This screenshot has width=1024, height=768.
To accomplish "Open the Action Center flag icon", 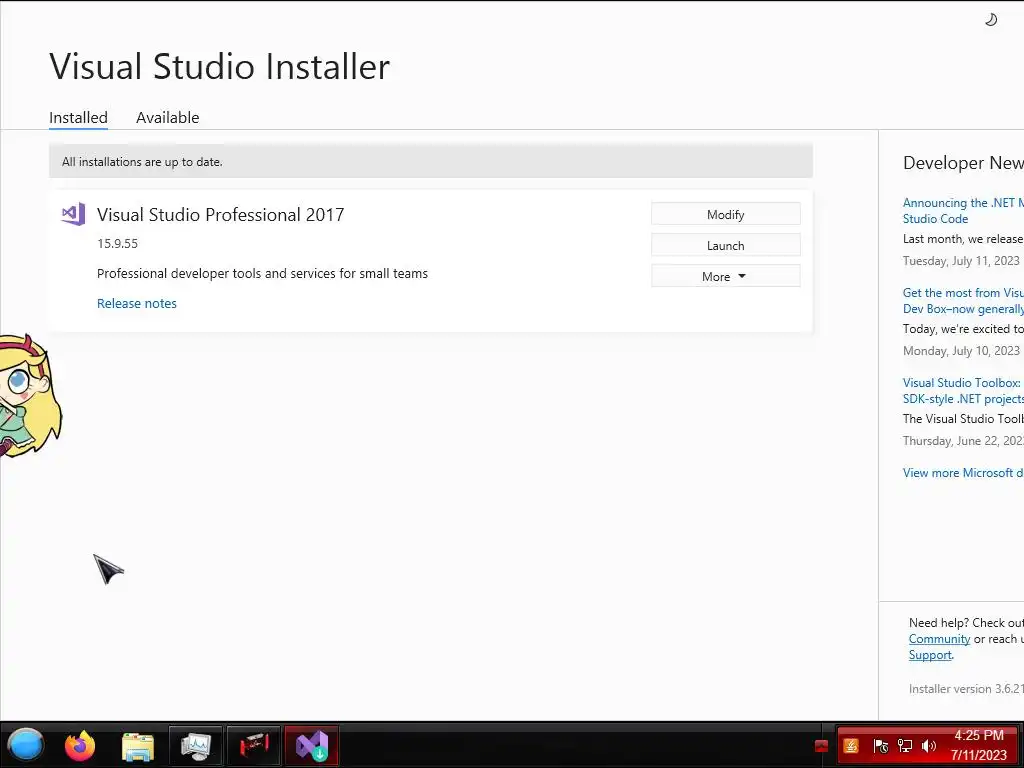I will click(880, 746).
